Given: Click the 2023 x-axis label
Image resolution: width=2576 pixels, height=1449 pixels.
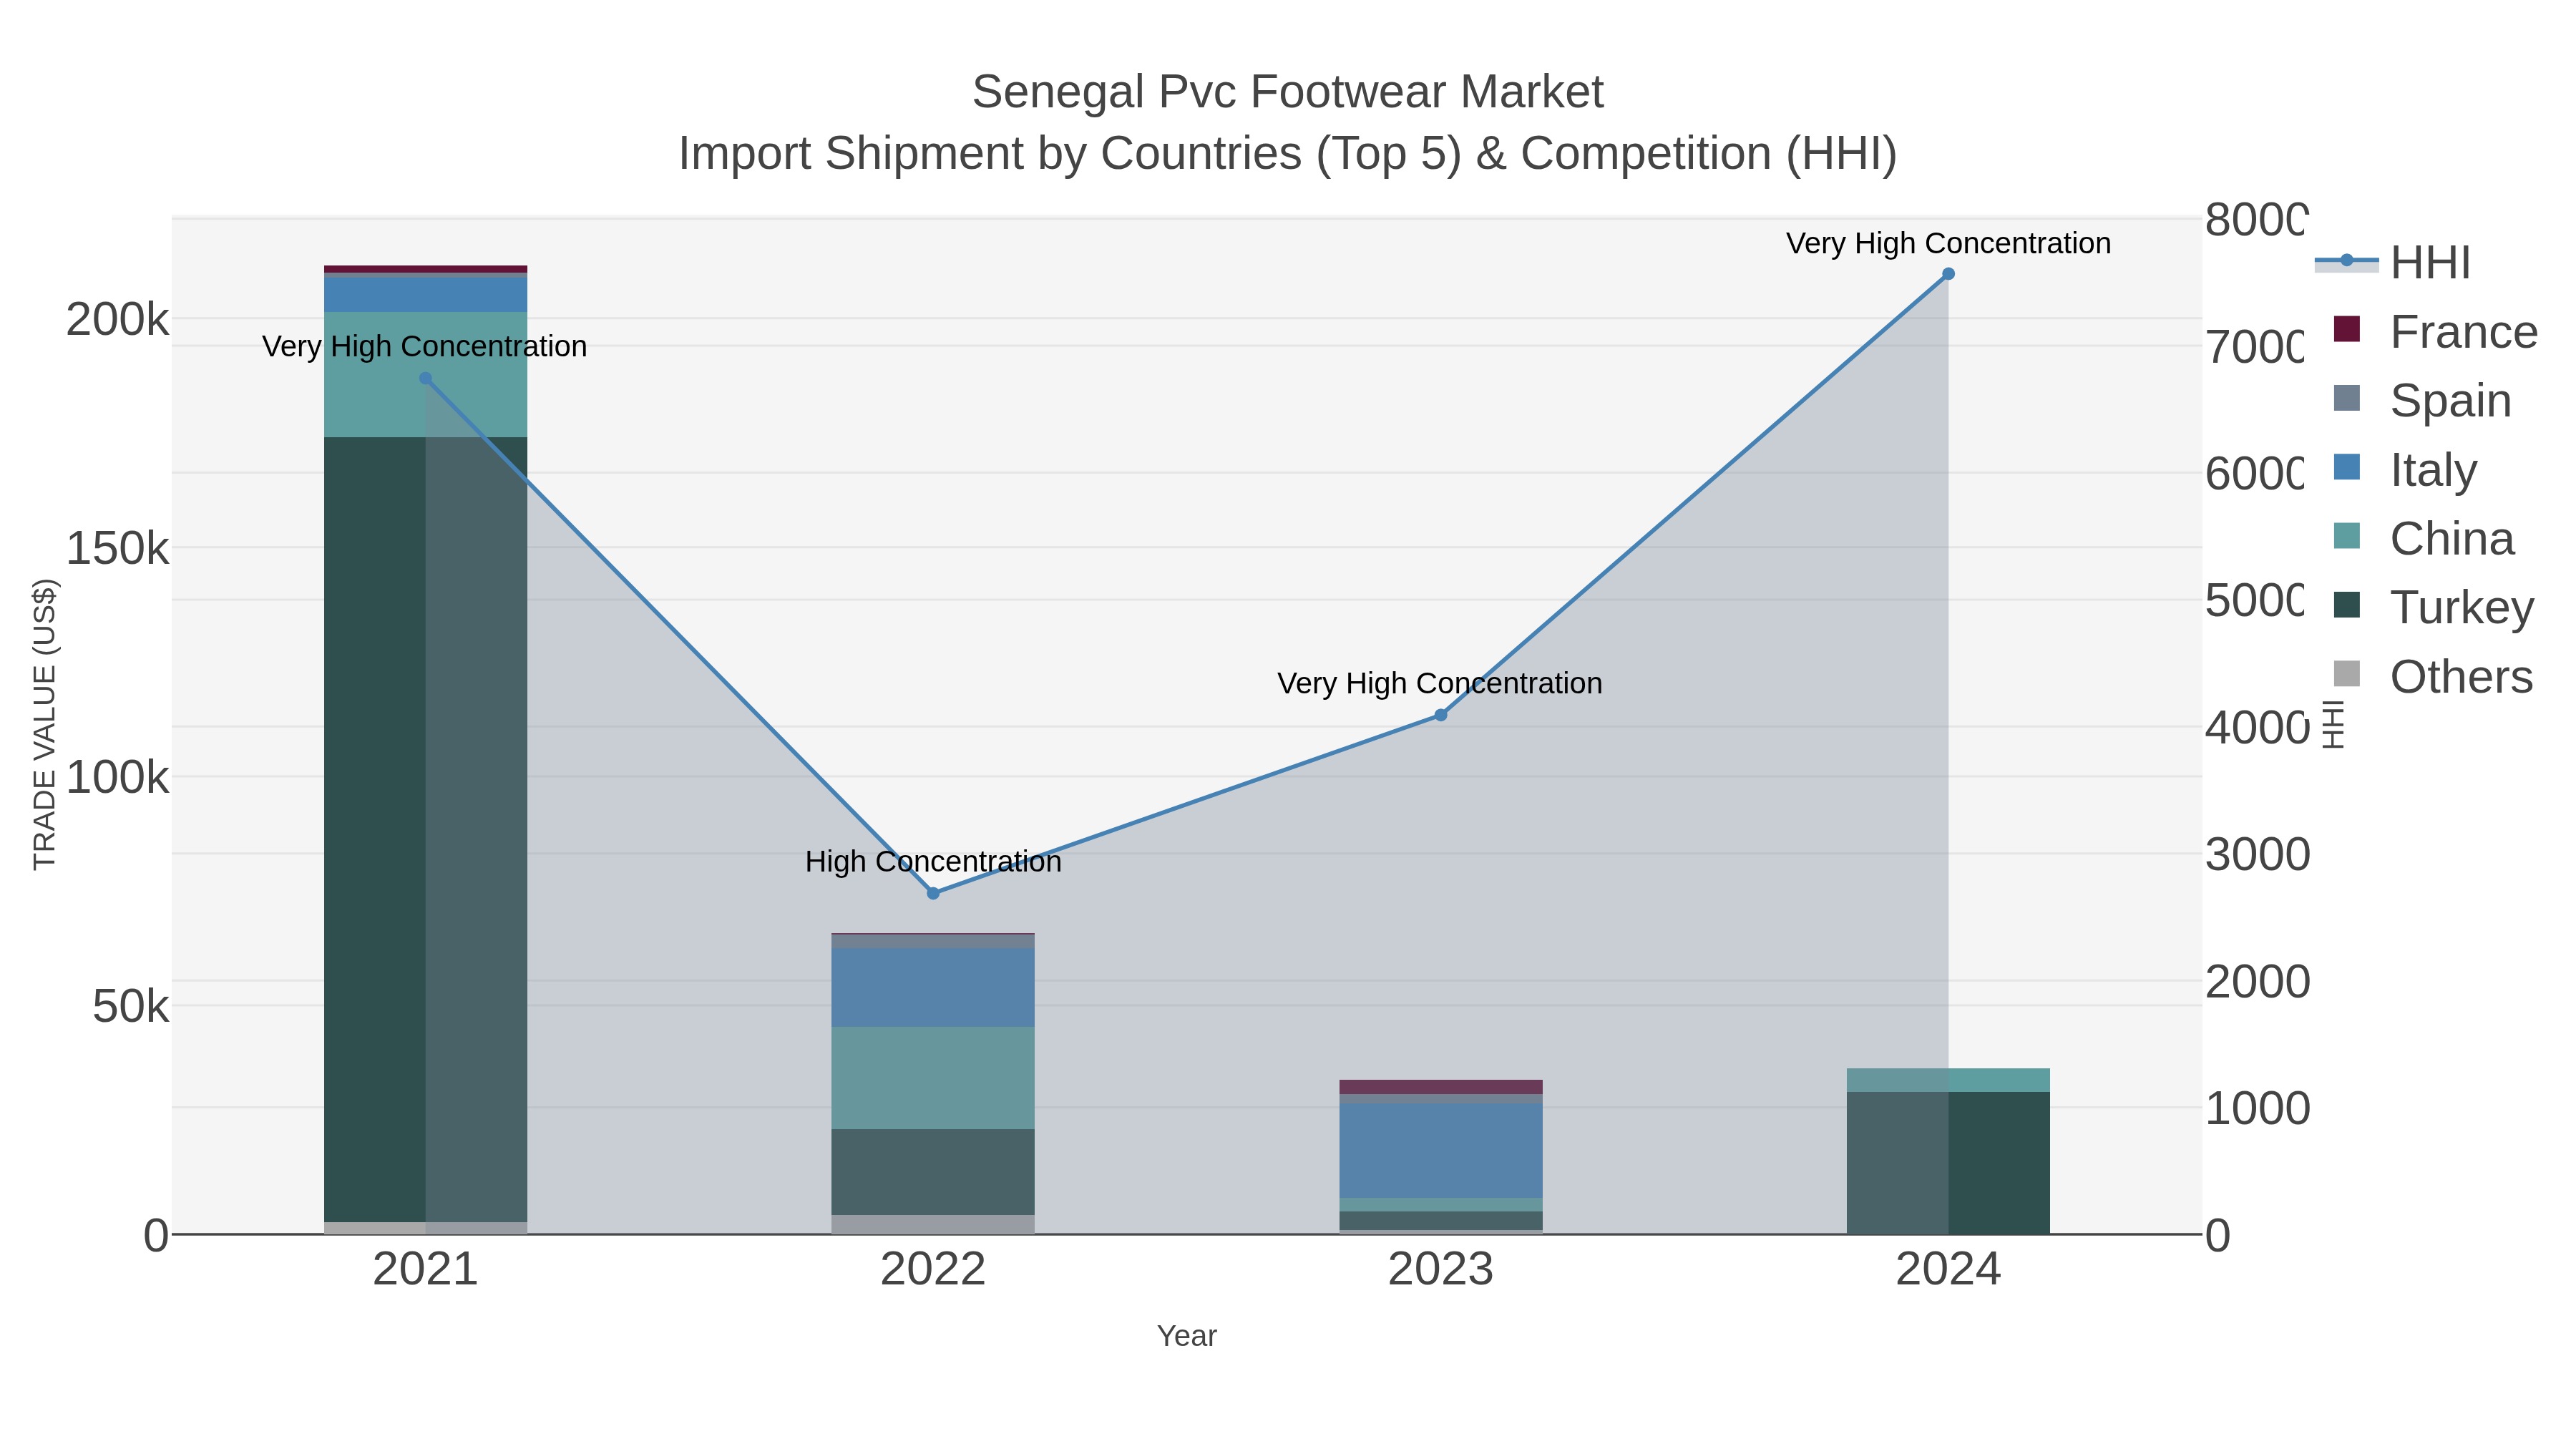Looking at the screenshot, I should (1441, 1270).
